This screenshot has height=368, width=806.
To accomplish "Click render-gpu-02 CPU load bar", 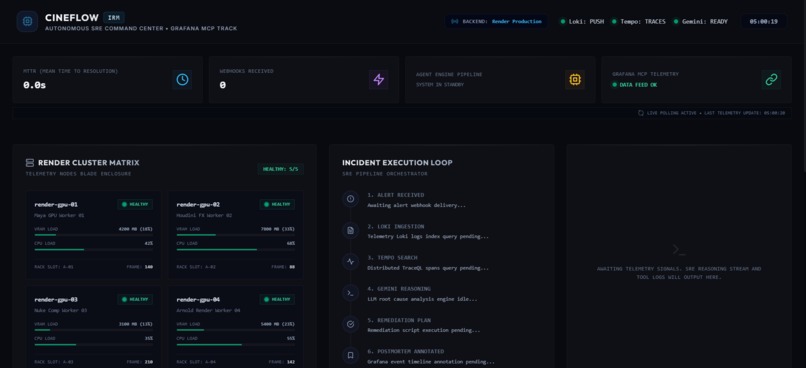I will 235,250.
